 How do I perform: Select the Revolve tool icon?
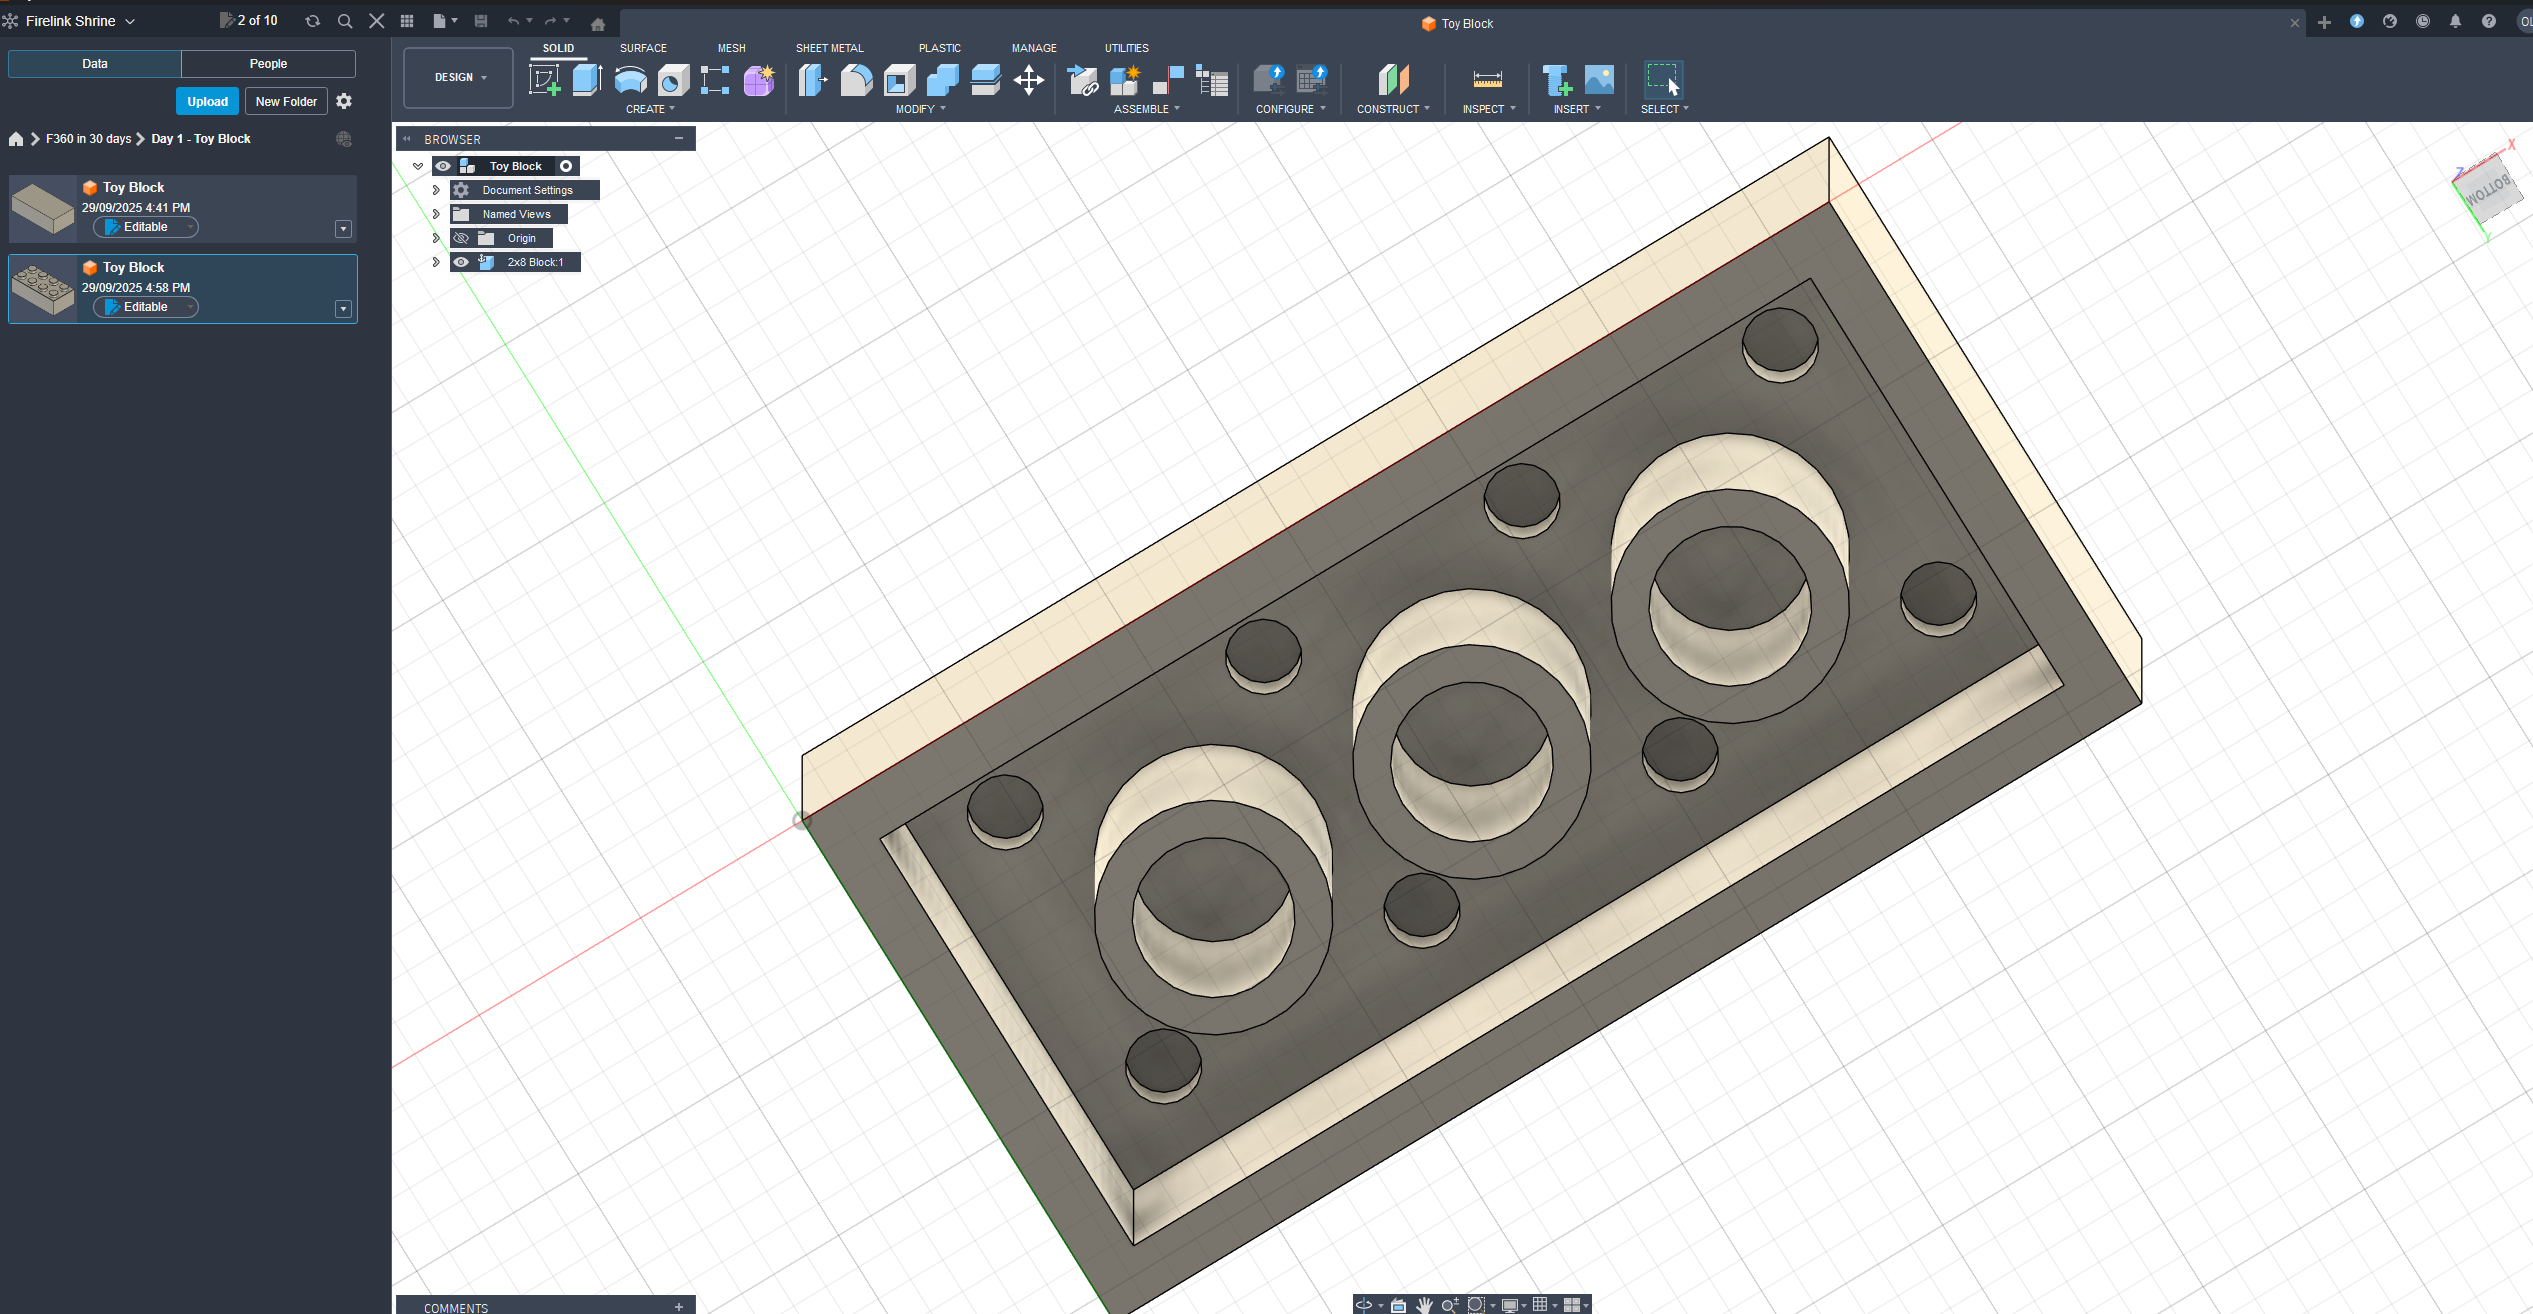(630, 80)
